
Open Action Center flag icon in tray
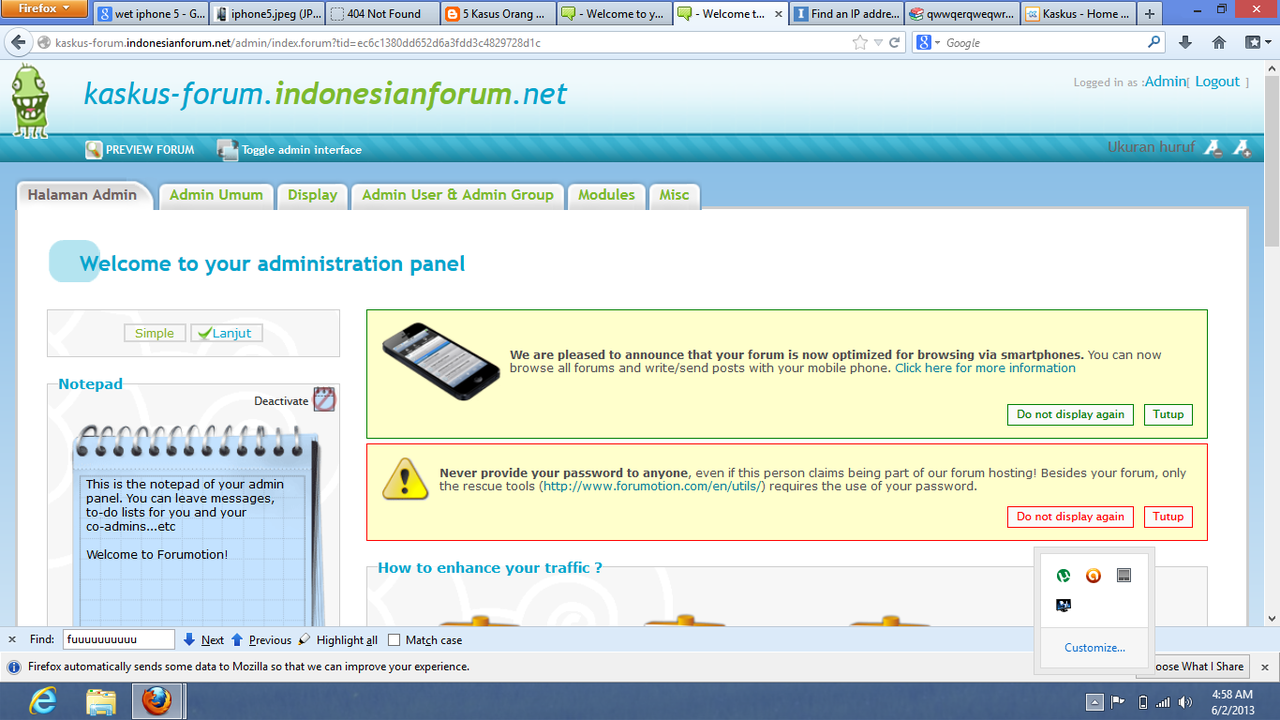1119,702
